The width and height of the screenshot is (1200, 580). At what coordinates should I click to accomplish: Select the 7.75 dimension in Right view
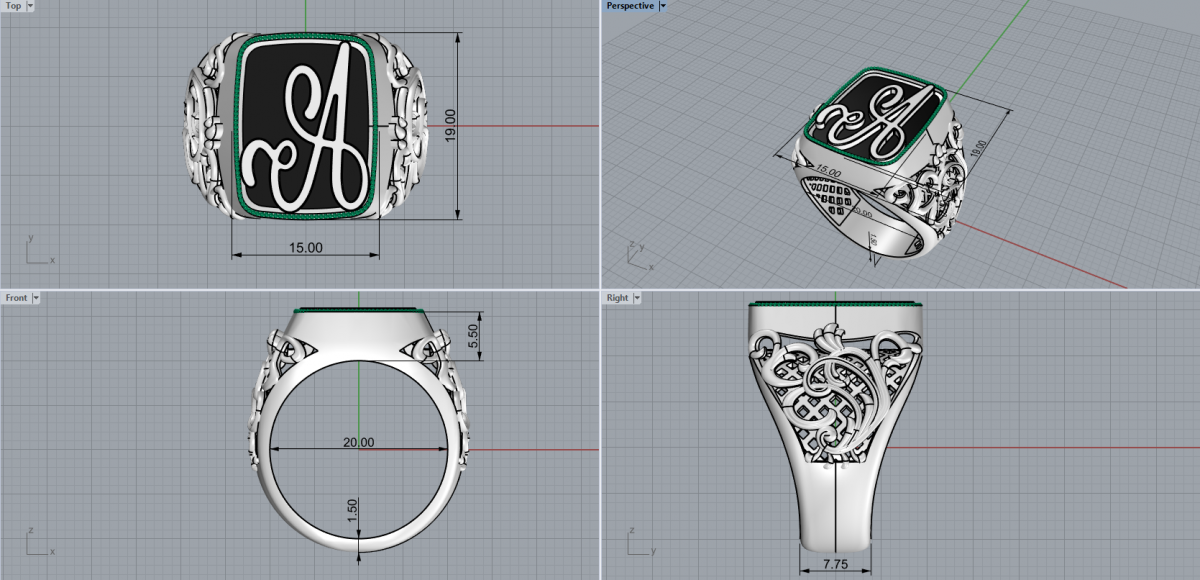click(836, 565)
